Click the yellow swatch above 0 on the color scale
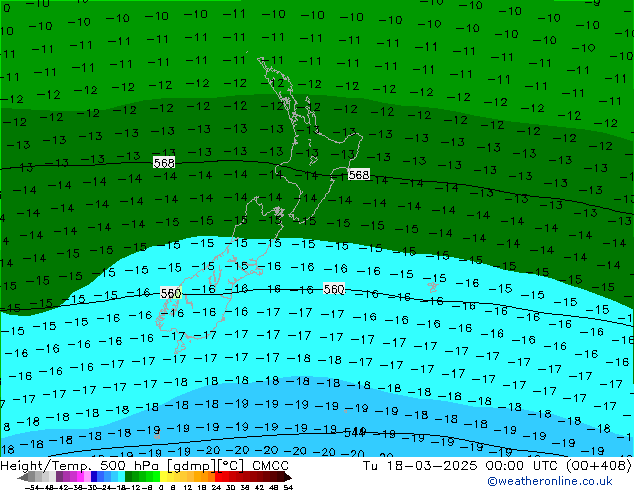Screen dimensions: 634x490 (x=163, y=477)
